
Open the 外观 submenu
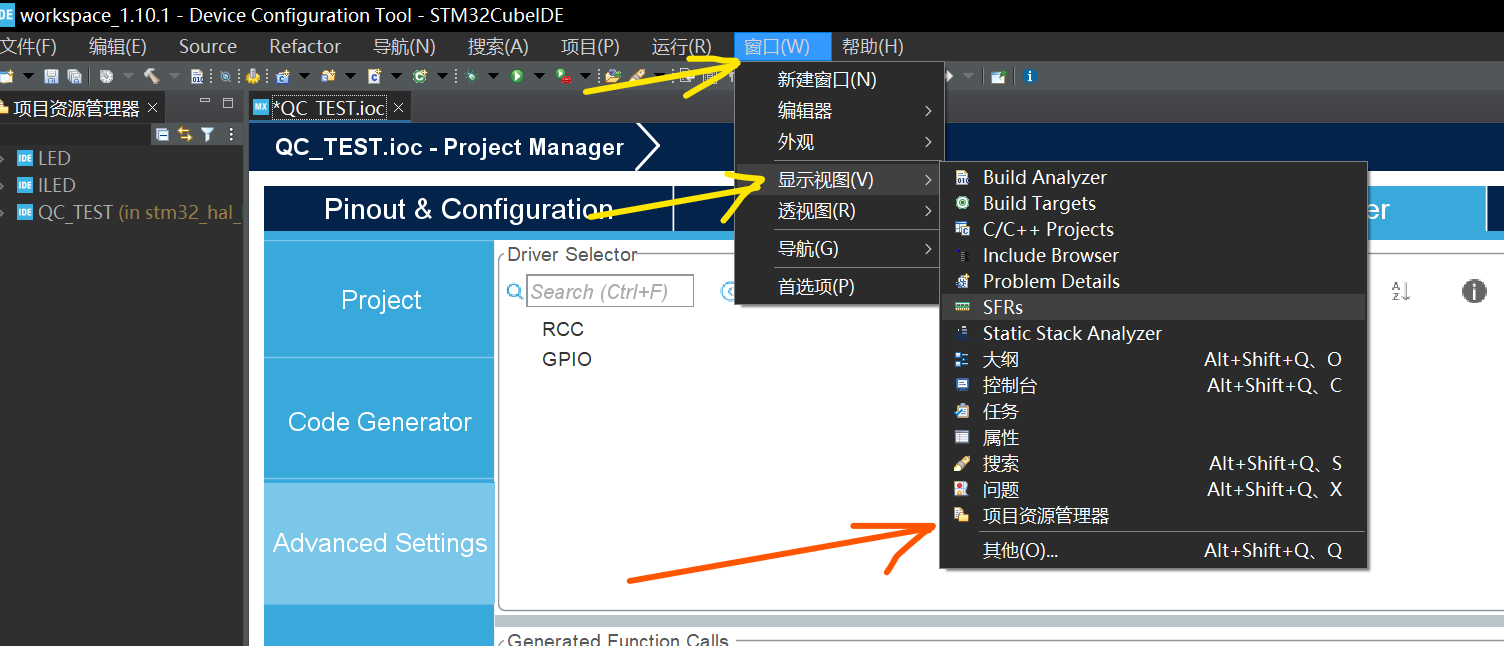click(838, 142)
